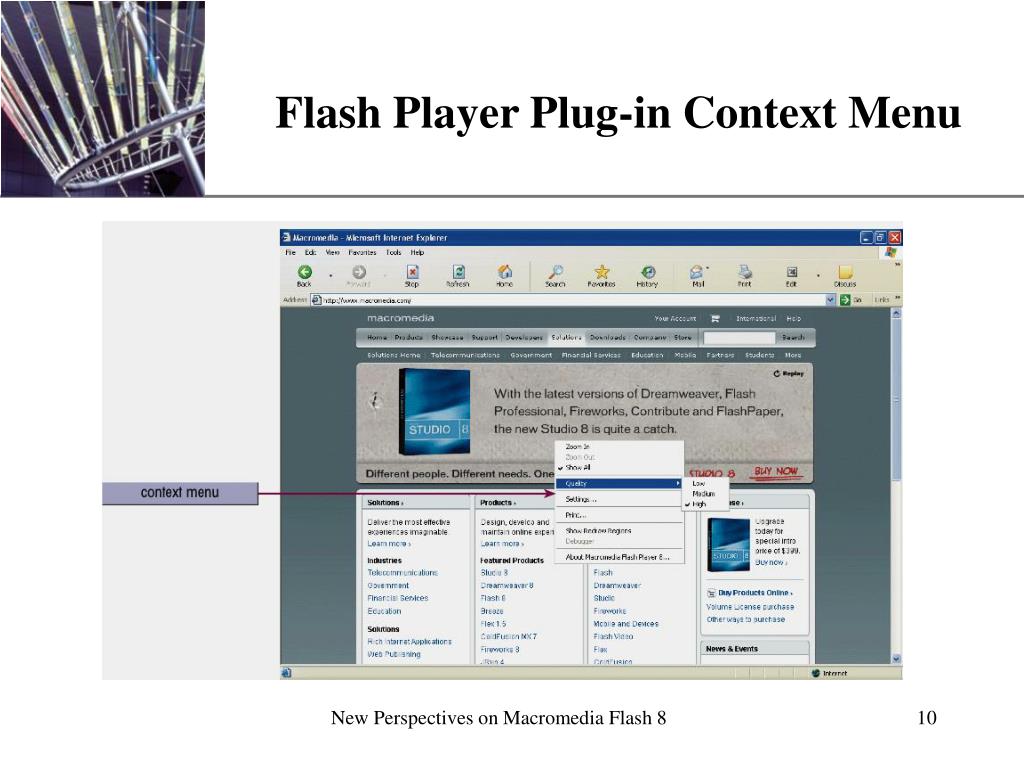Viewport: 1024px width, 768px height.
Task: Choose Zoom In from the context menu
Action: (x=577, y=447)
